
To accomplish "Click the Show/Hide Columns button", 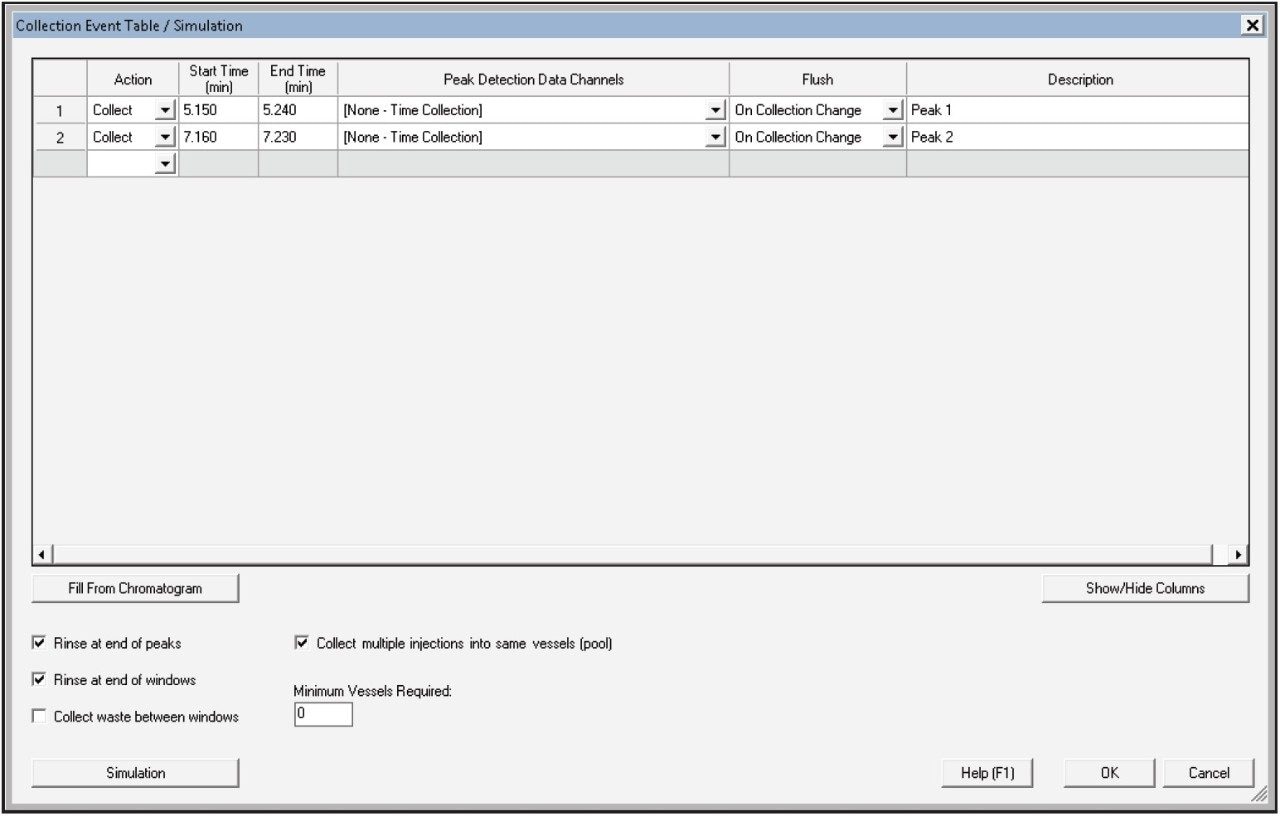I will point(1145,588).
